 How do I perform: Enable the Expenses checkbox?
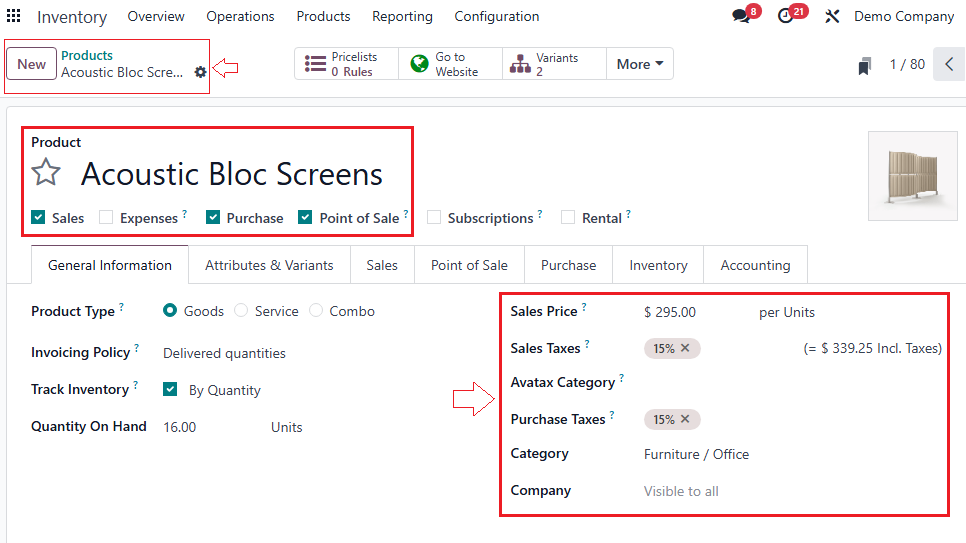(x=106, y=218)
